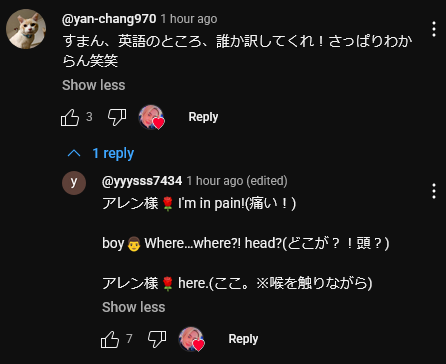Click the brown "y" profile avatar
The height and width of the screenshot is (364, 446).
pyautogui.click(x=74, y=183)
